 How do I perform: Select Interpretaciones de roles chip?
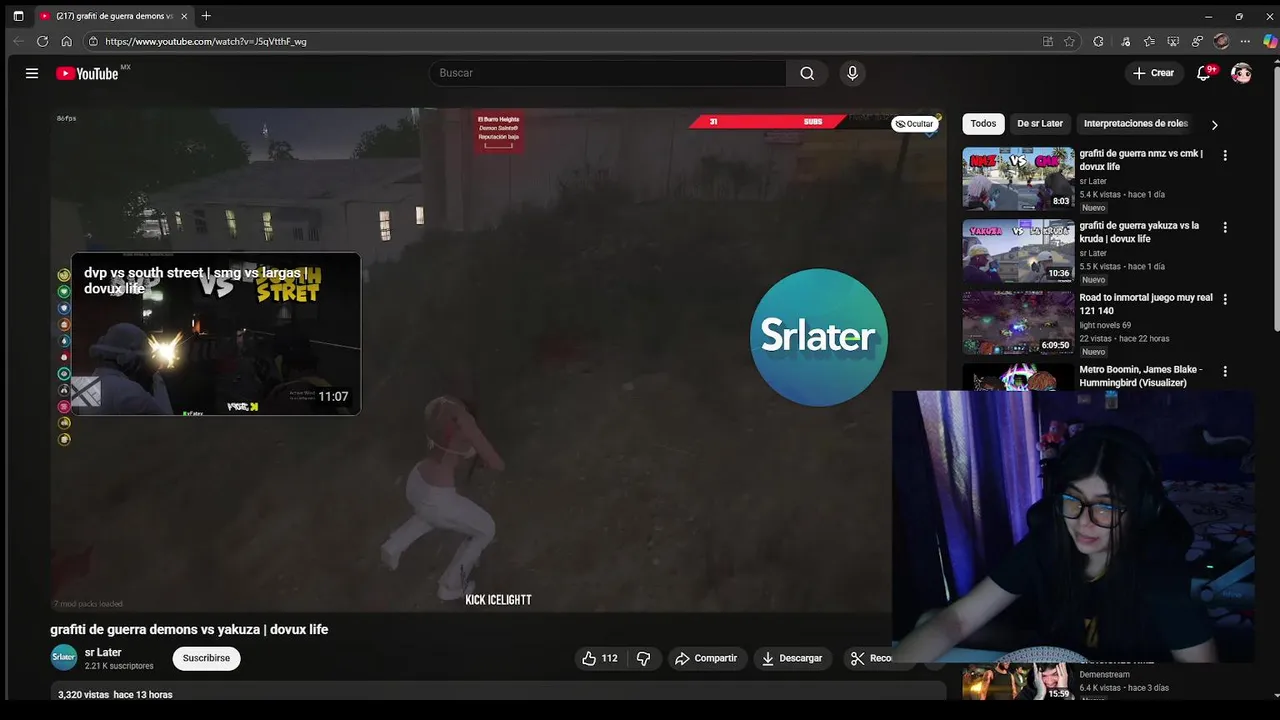click(x=1136, y=124)
